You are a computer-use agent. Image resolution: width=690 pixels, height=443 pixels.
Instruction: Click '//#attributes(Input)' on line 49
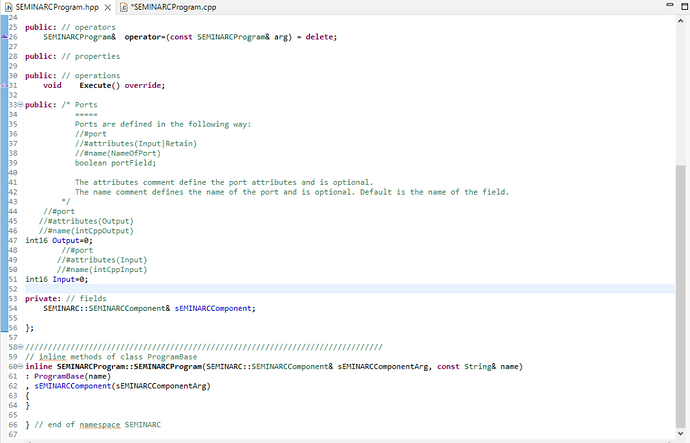pos(102,260)
